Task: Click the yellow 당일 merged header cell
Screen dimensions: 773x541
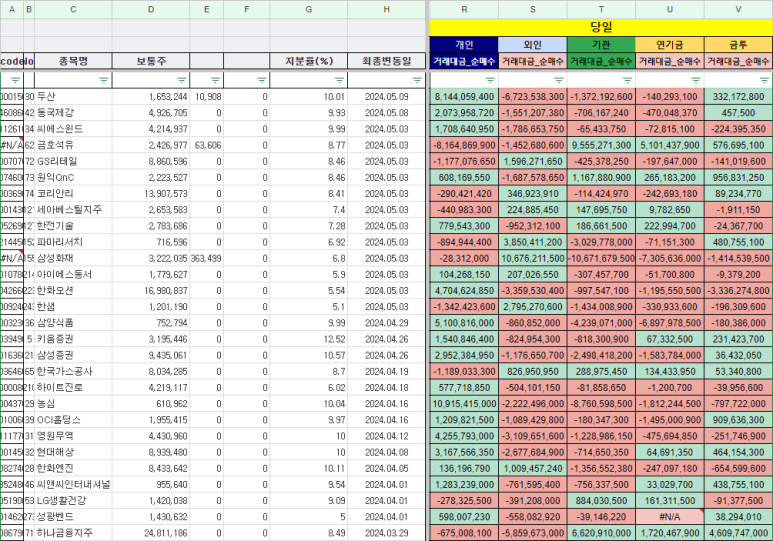Action: coord(601,27)
